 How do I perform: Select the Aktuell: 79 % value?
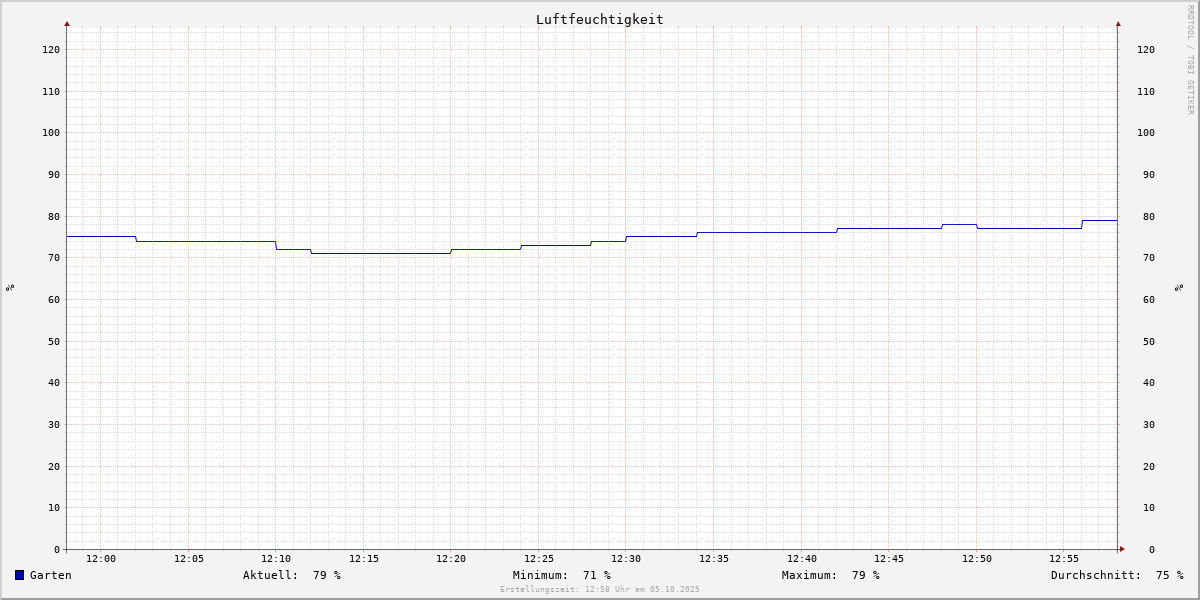click(x=292, y=575)
